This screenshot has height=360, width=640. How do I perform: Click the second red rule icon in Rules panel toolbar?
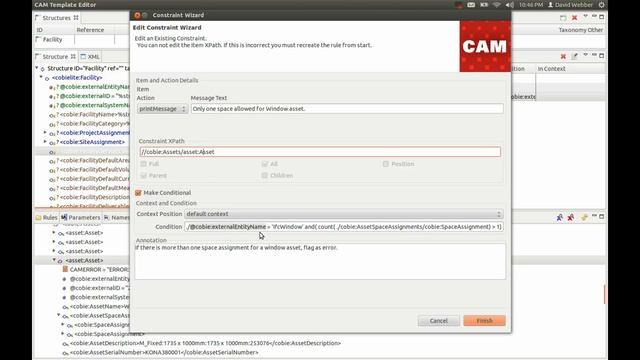571,218
